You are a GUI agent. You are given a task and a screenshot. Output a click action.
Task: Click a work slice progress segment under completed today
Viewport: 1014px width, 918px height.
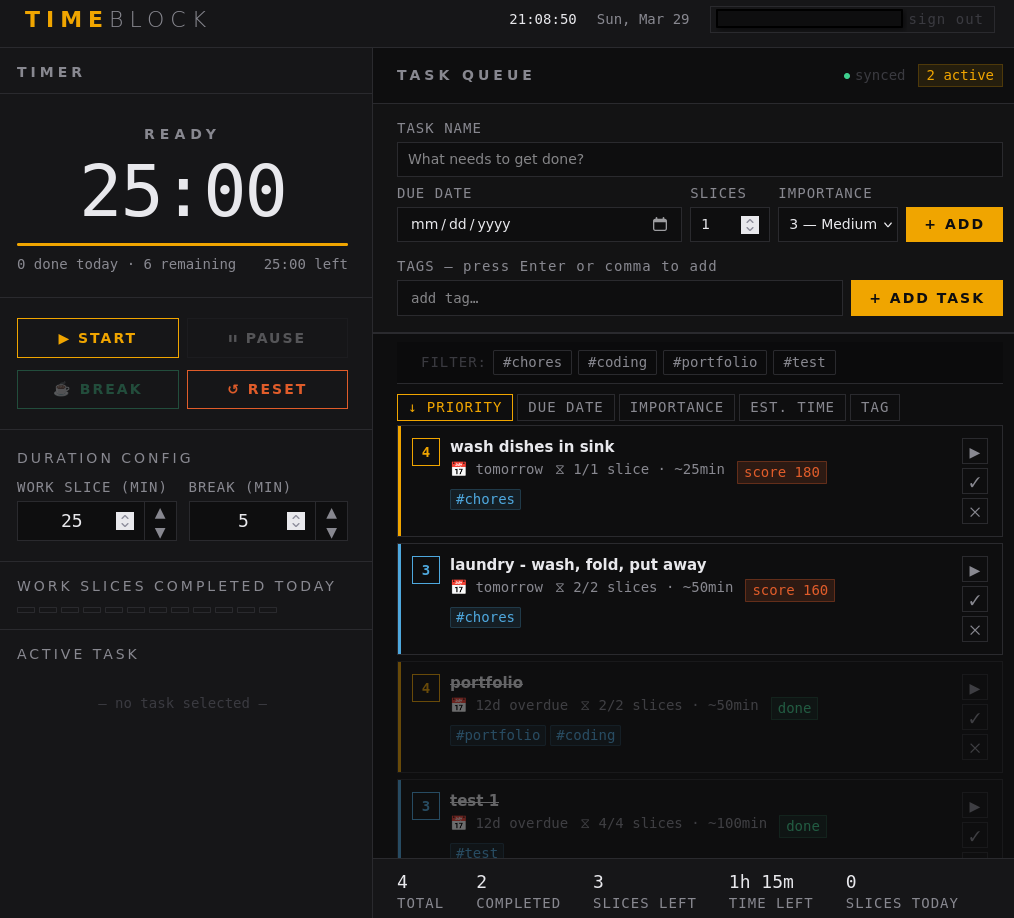coord(26,609)
